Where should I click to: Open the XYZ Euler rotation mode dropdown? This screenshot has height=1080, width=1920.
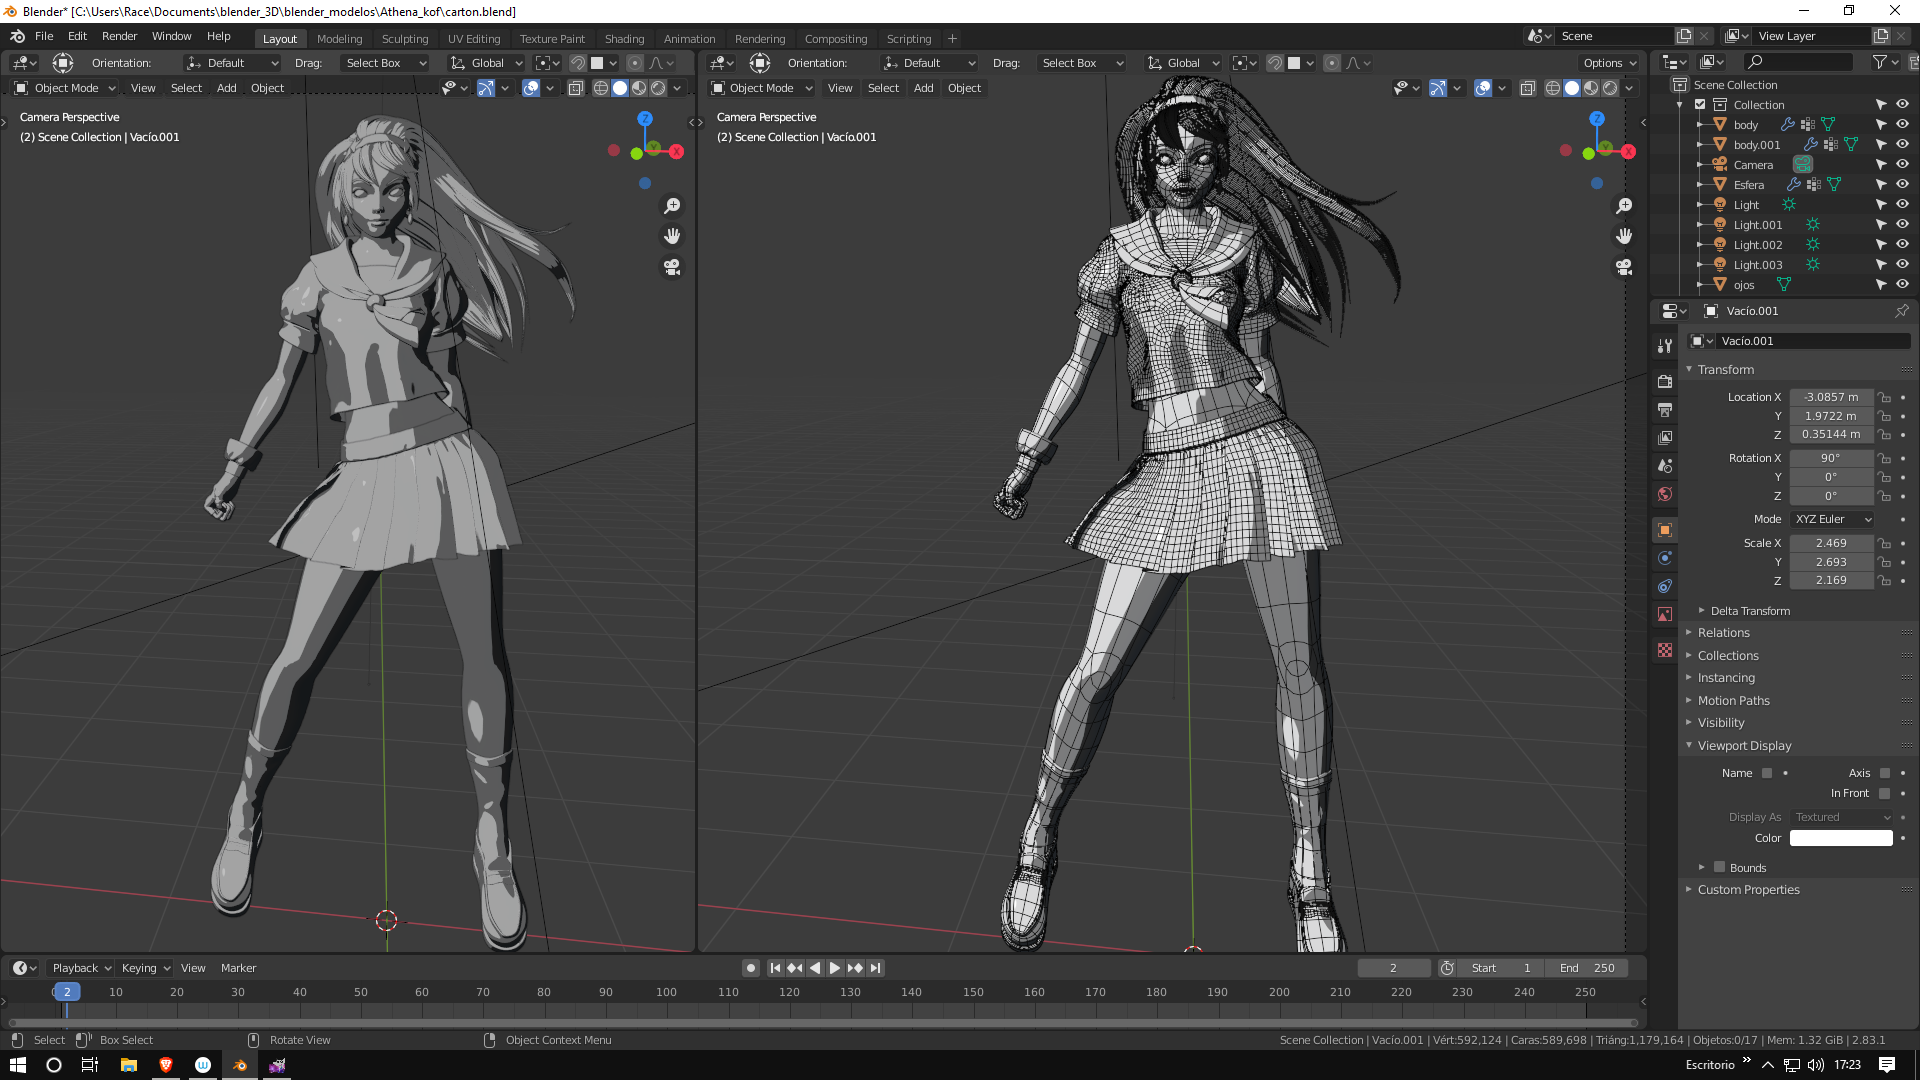pos(1832,519)
